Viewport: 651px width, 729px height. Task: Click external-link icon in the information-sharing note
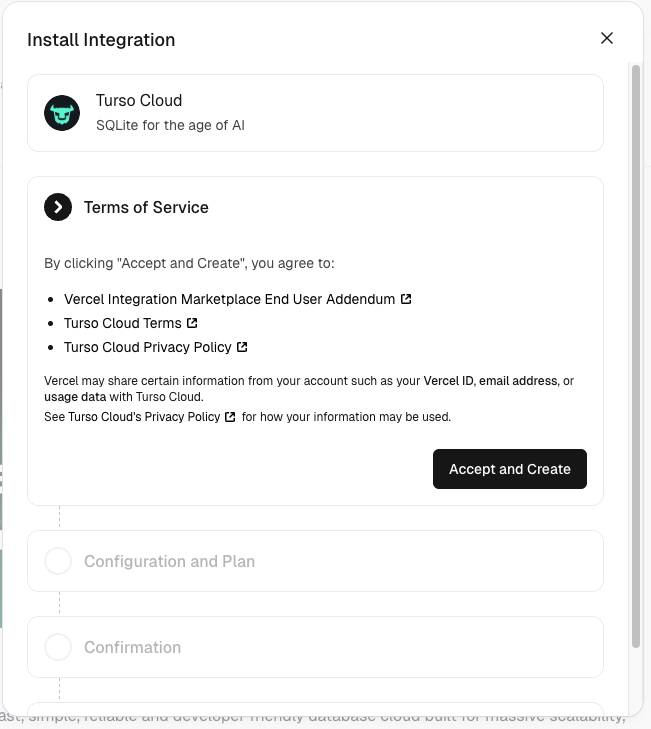[x=231, y=416]
